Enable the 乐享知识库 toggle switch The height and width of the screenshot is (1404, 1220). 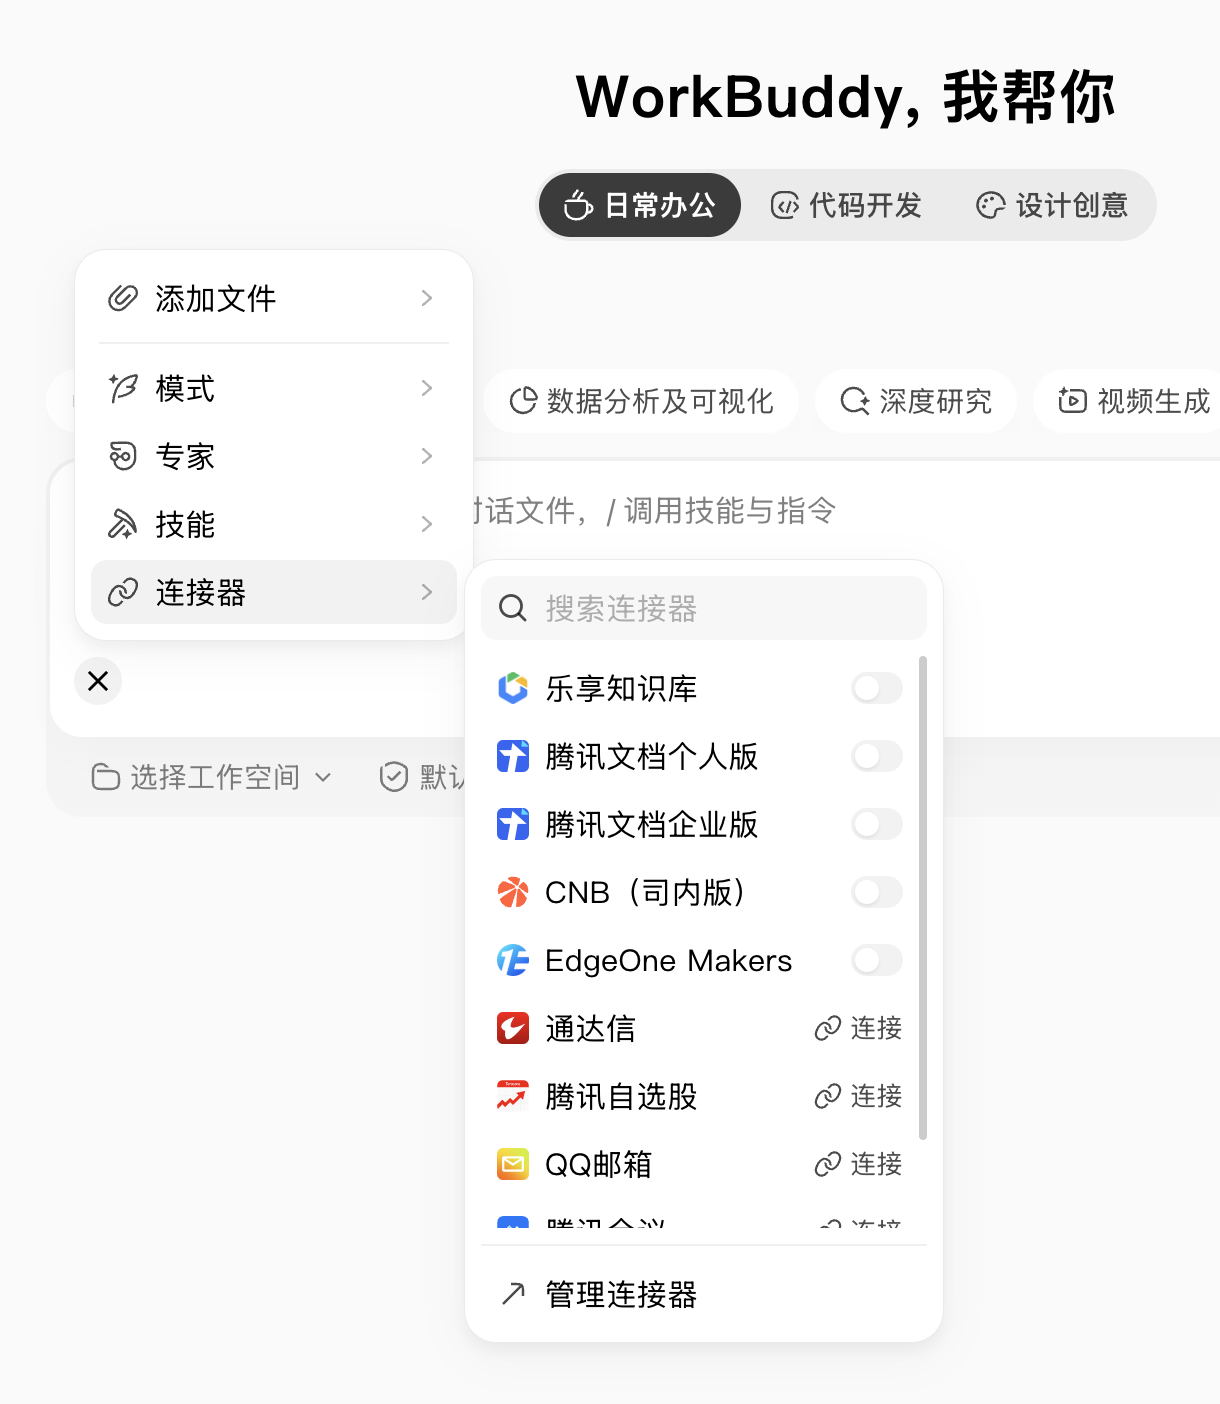click(877, 688)
